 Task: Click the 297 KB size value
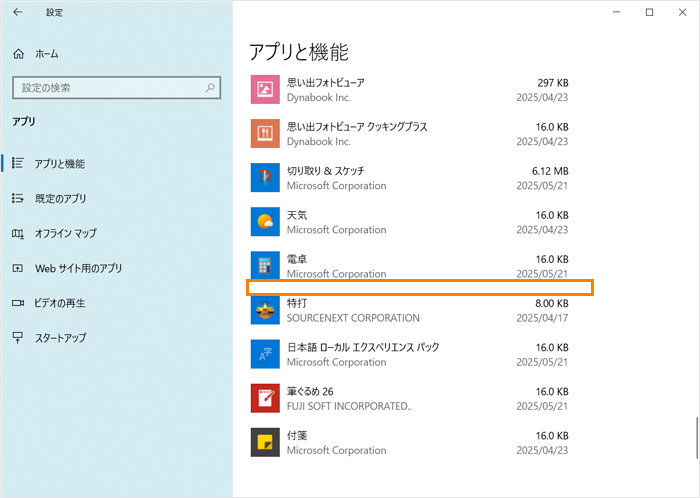[x=553, y=83]
